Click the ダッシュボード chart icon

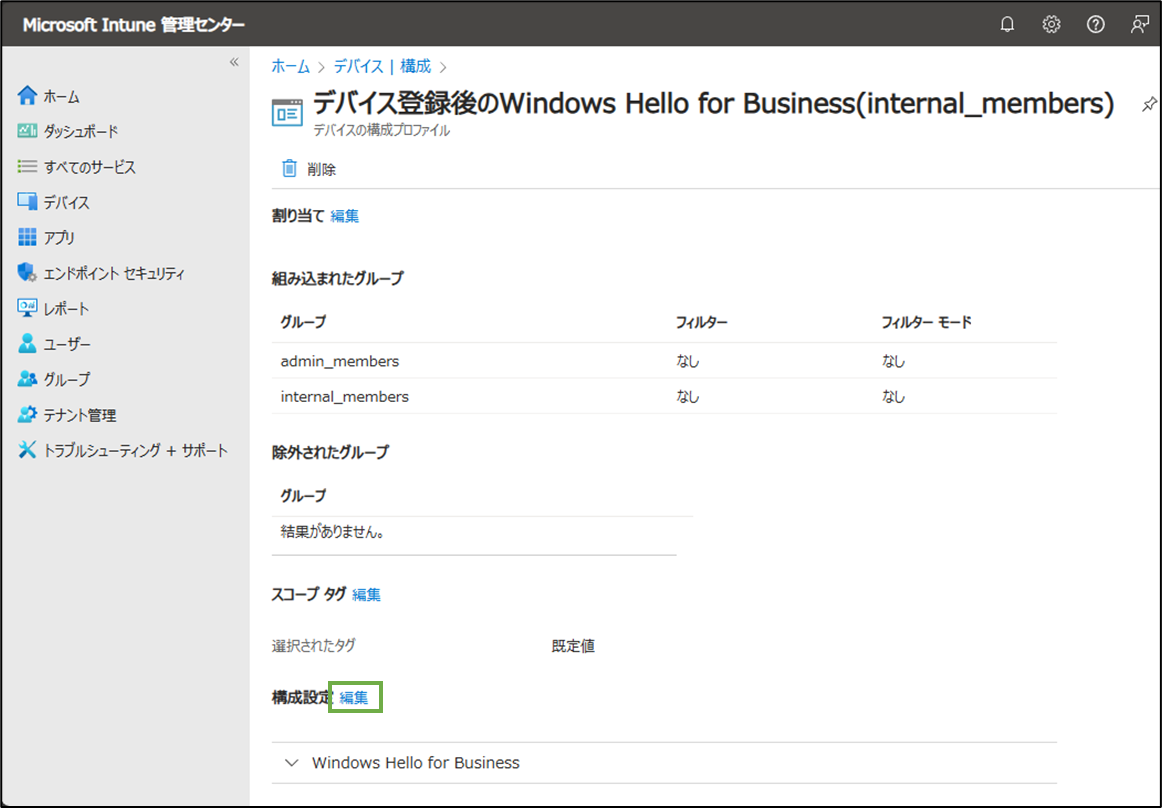pyautogui.click(x=27, y=131)
